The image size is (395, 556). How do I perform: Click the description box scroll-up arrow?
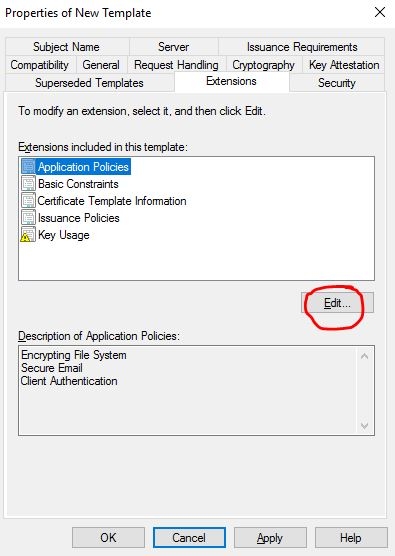click(365, 356)
